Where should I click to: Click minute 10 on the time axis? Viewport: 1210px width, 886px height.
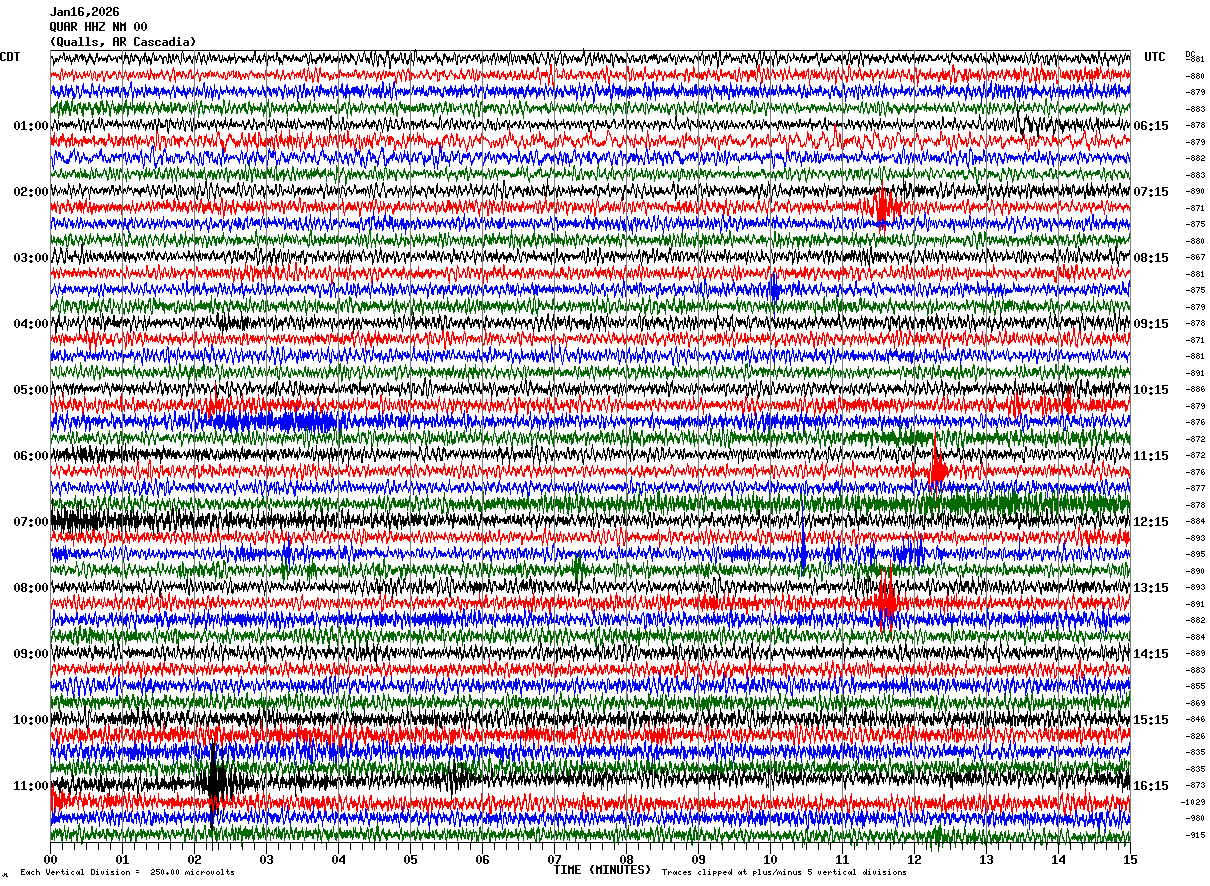click(770, 859)
